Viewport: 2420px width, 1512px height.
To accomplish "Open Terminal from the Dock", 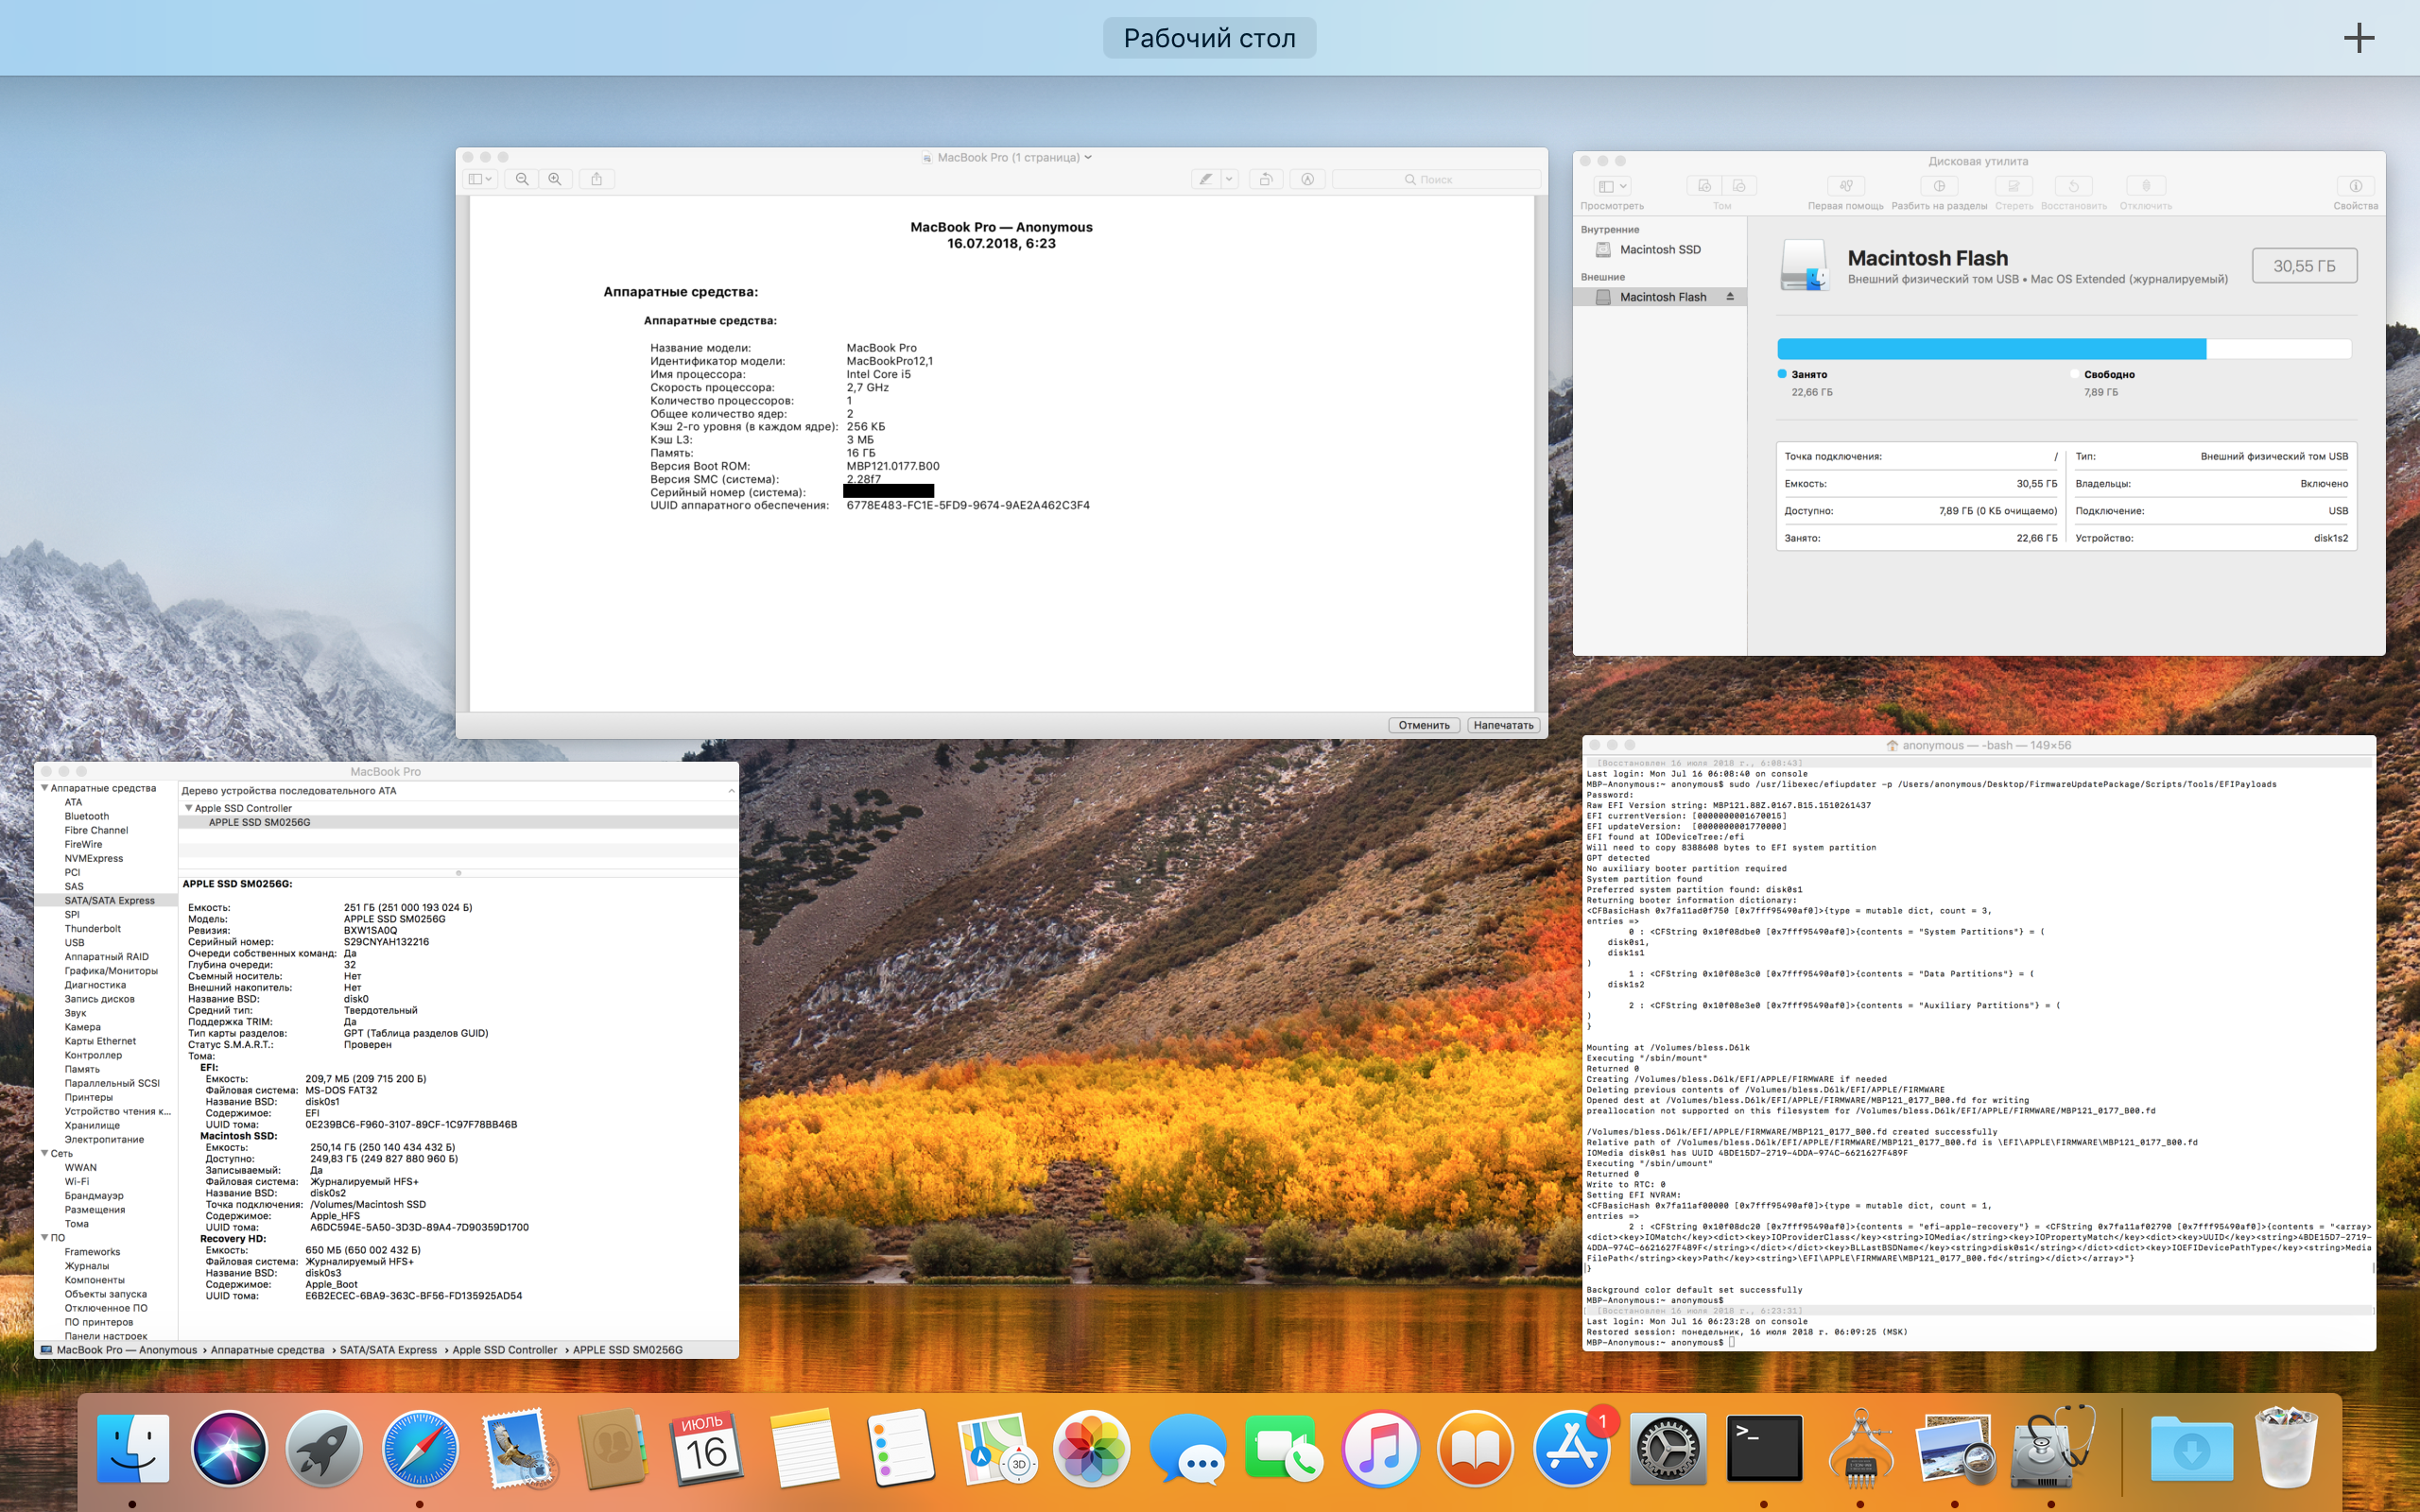I will (1764, 1448).
